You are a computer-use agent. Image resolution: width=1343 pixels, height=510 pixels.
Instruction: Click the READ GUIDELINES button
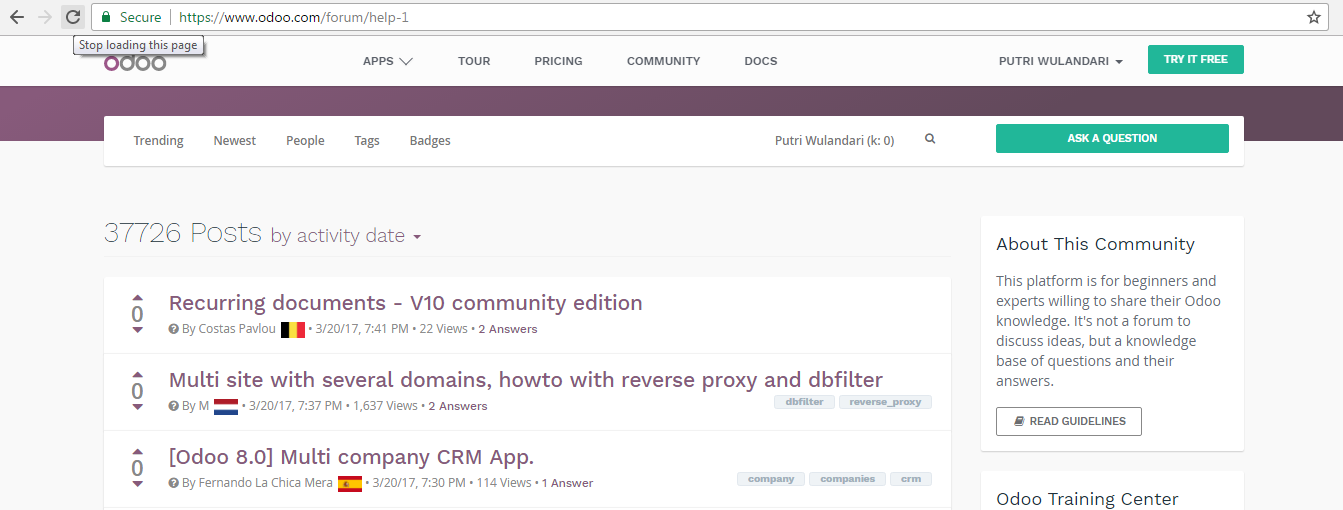click(x=1069, y=421)
